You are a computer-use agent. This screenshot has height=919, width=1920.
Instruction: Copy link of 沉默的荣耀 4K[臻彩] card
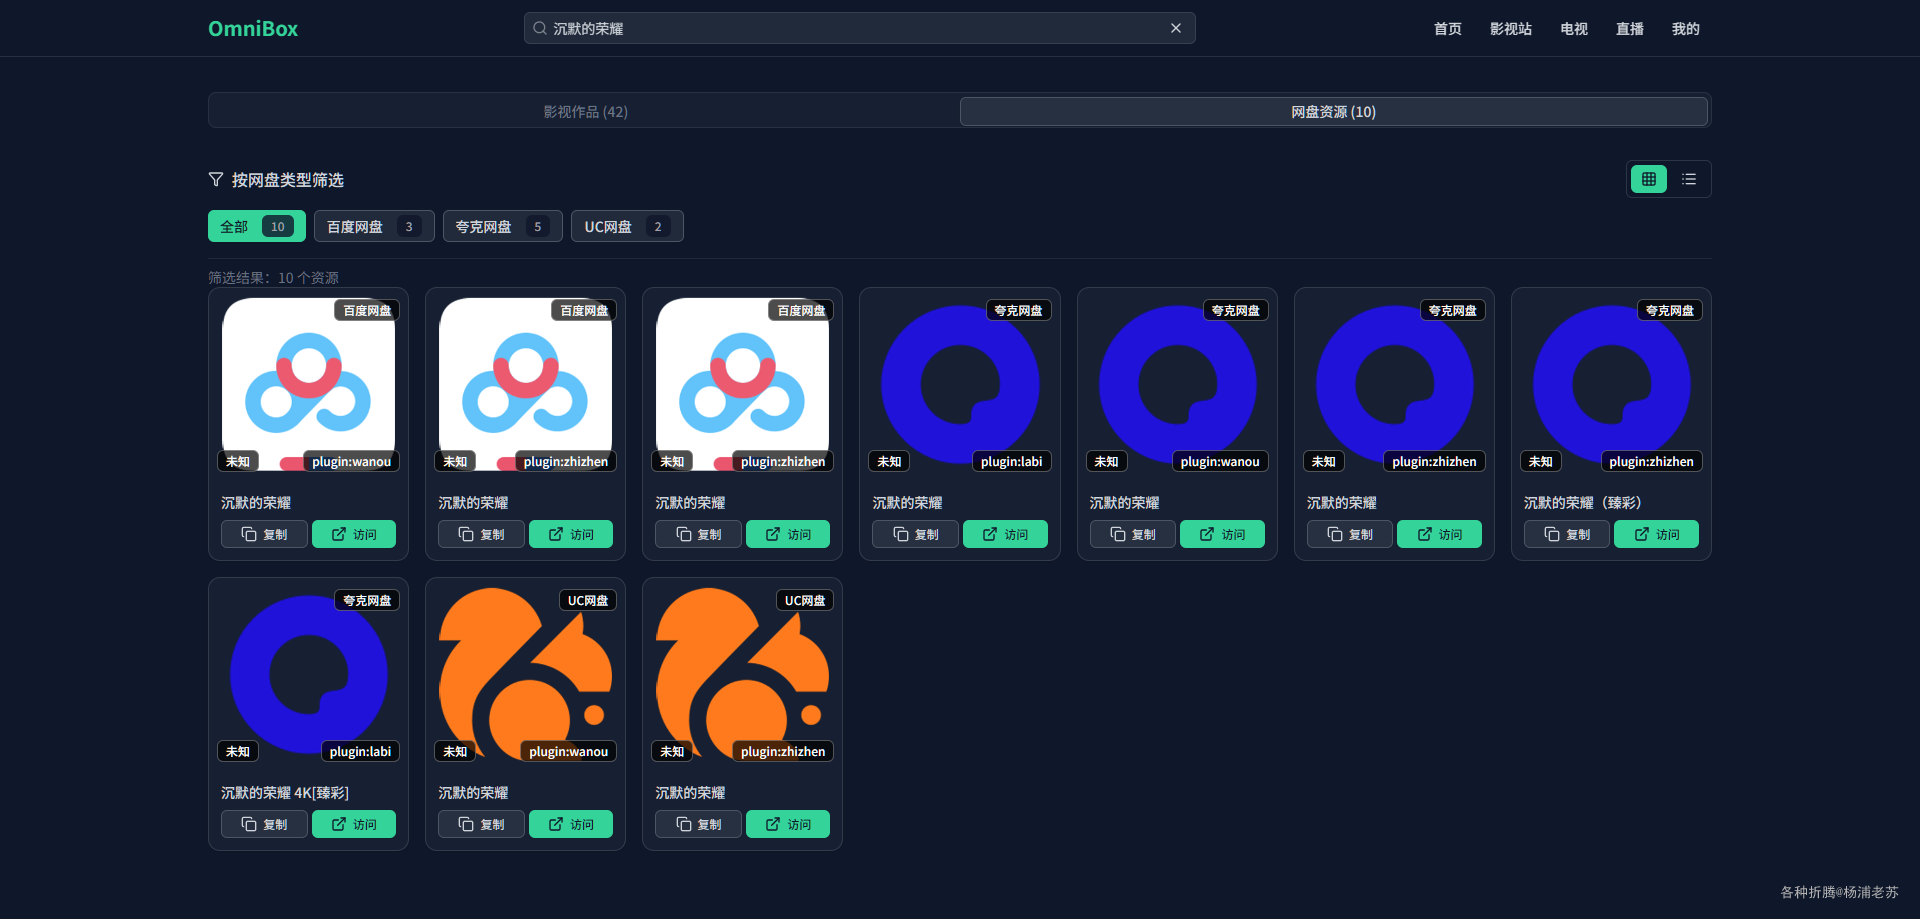(264, 824)
